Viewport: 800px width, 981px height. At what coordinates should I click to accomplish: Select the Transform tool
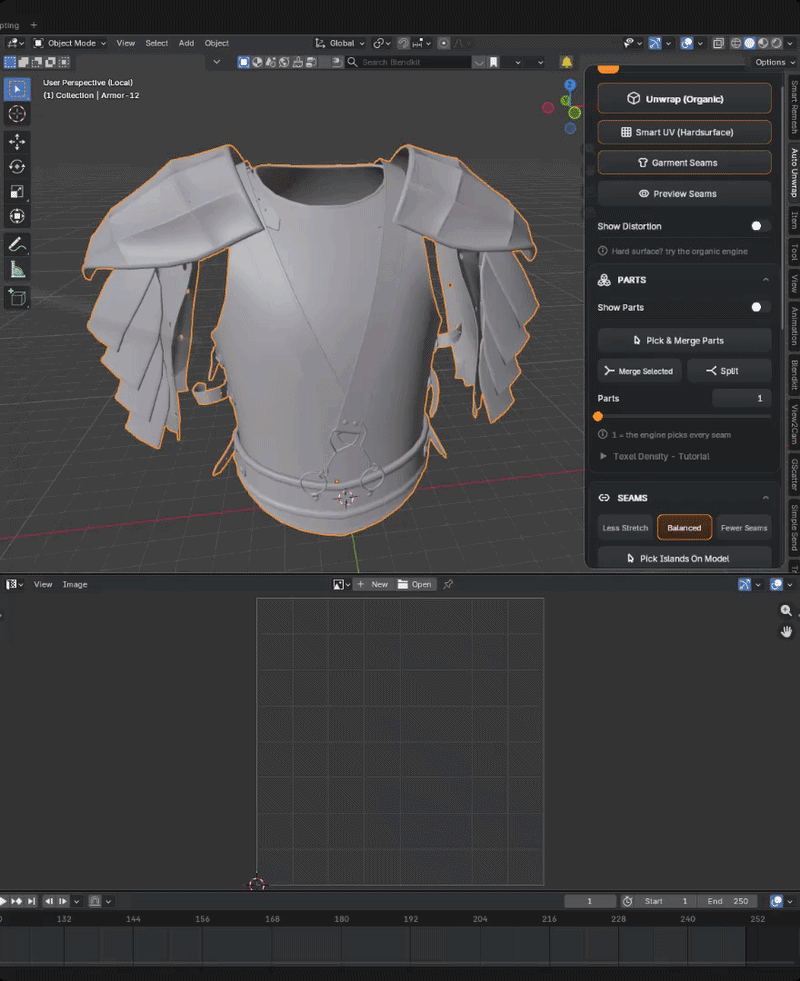[x=17, y=216]
